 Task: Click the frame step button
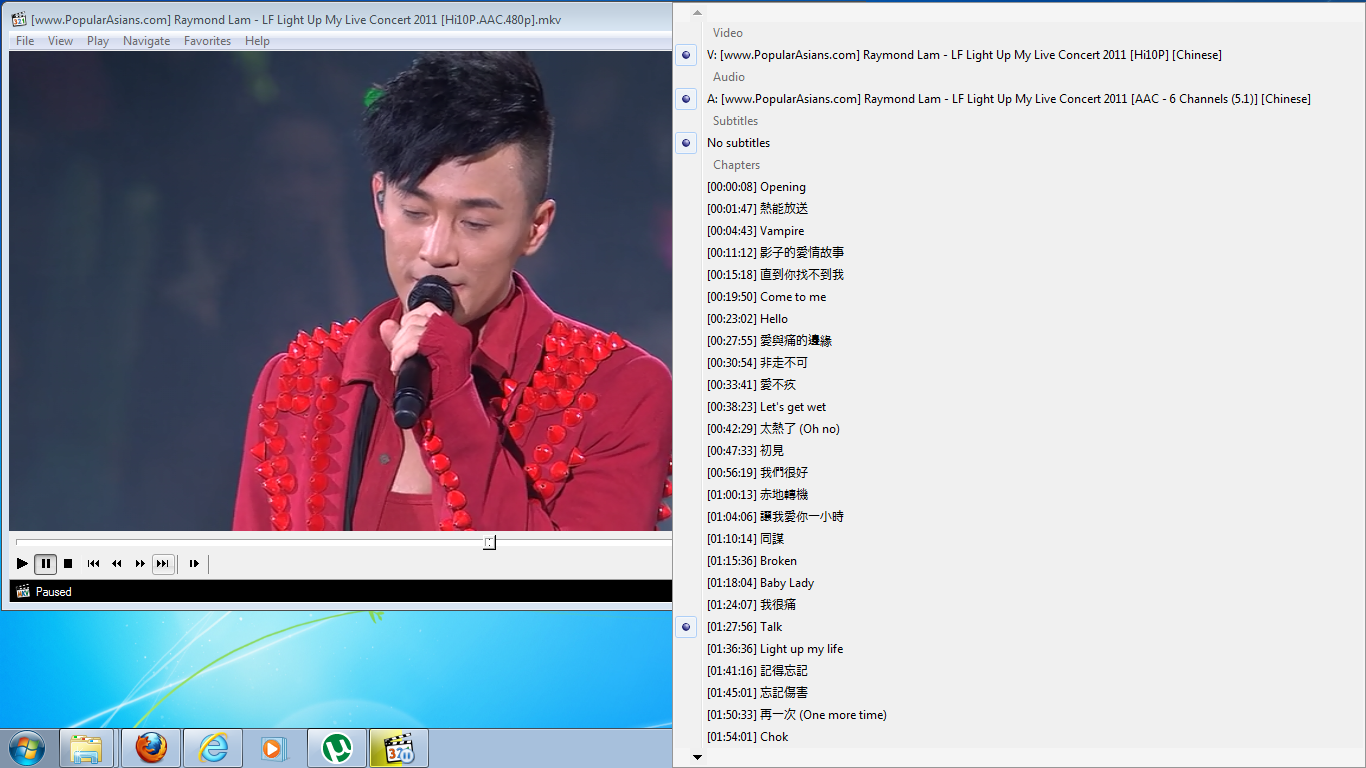click(x=194, y=564)
